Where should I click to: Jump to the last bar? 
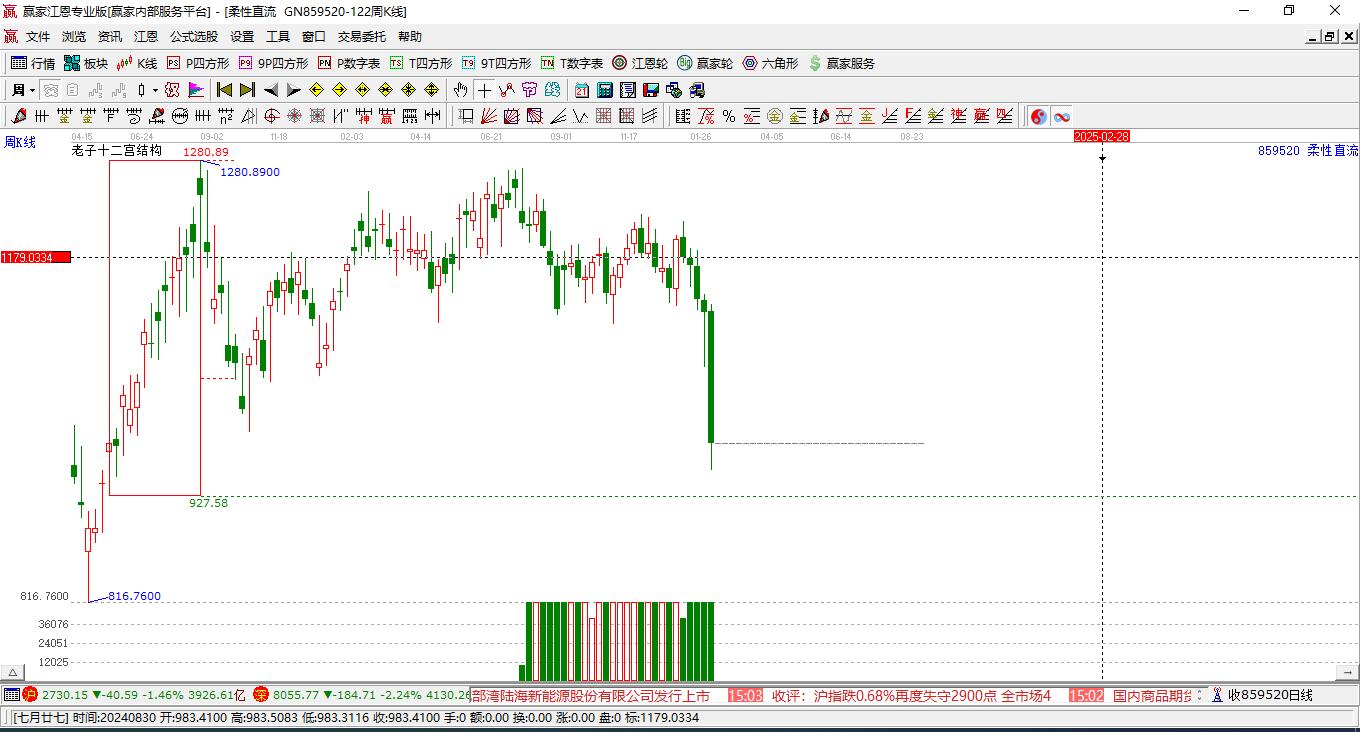point(247,90)
